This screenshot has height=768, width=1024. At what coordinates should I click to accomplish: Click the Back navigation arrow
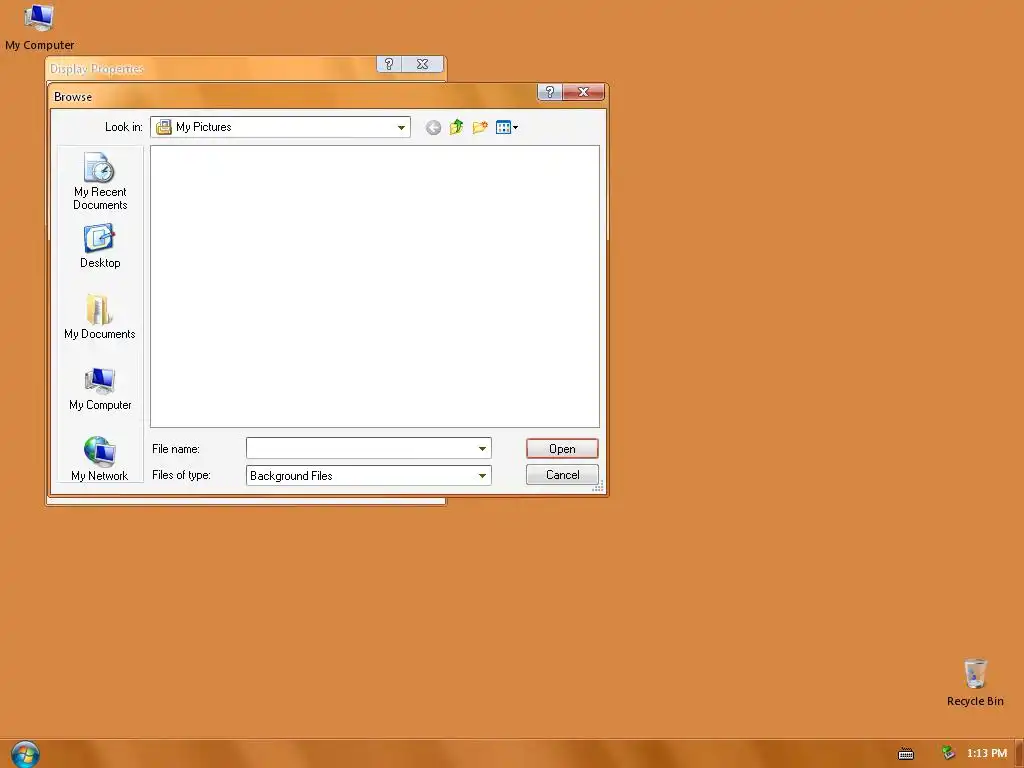tap(433, 127)
